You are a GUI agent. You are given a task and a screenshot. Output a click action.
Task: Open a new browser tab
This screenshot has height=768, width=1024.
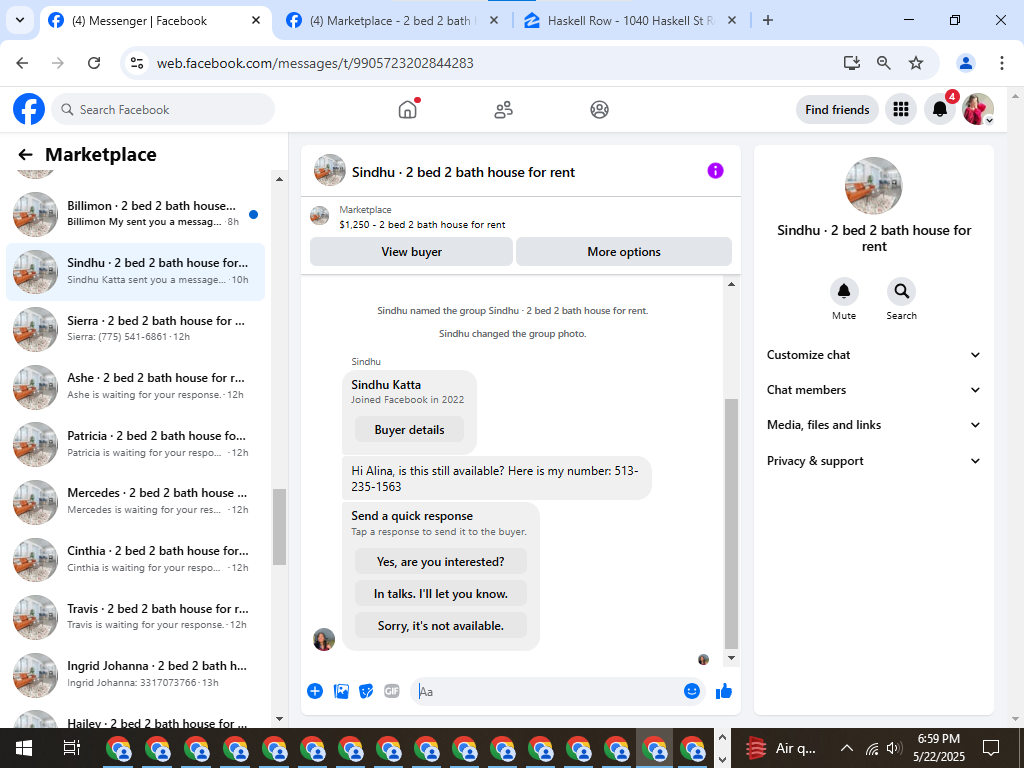point(768,20)
